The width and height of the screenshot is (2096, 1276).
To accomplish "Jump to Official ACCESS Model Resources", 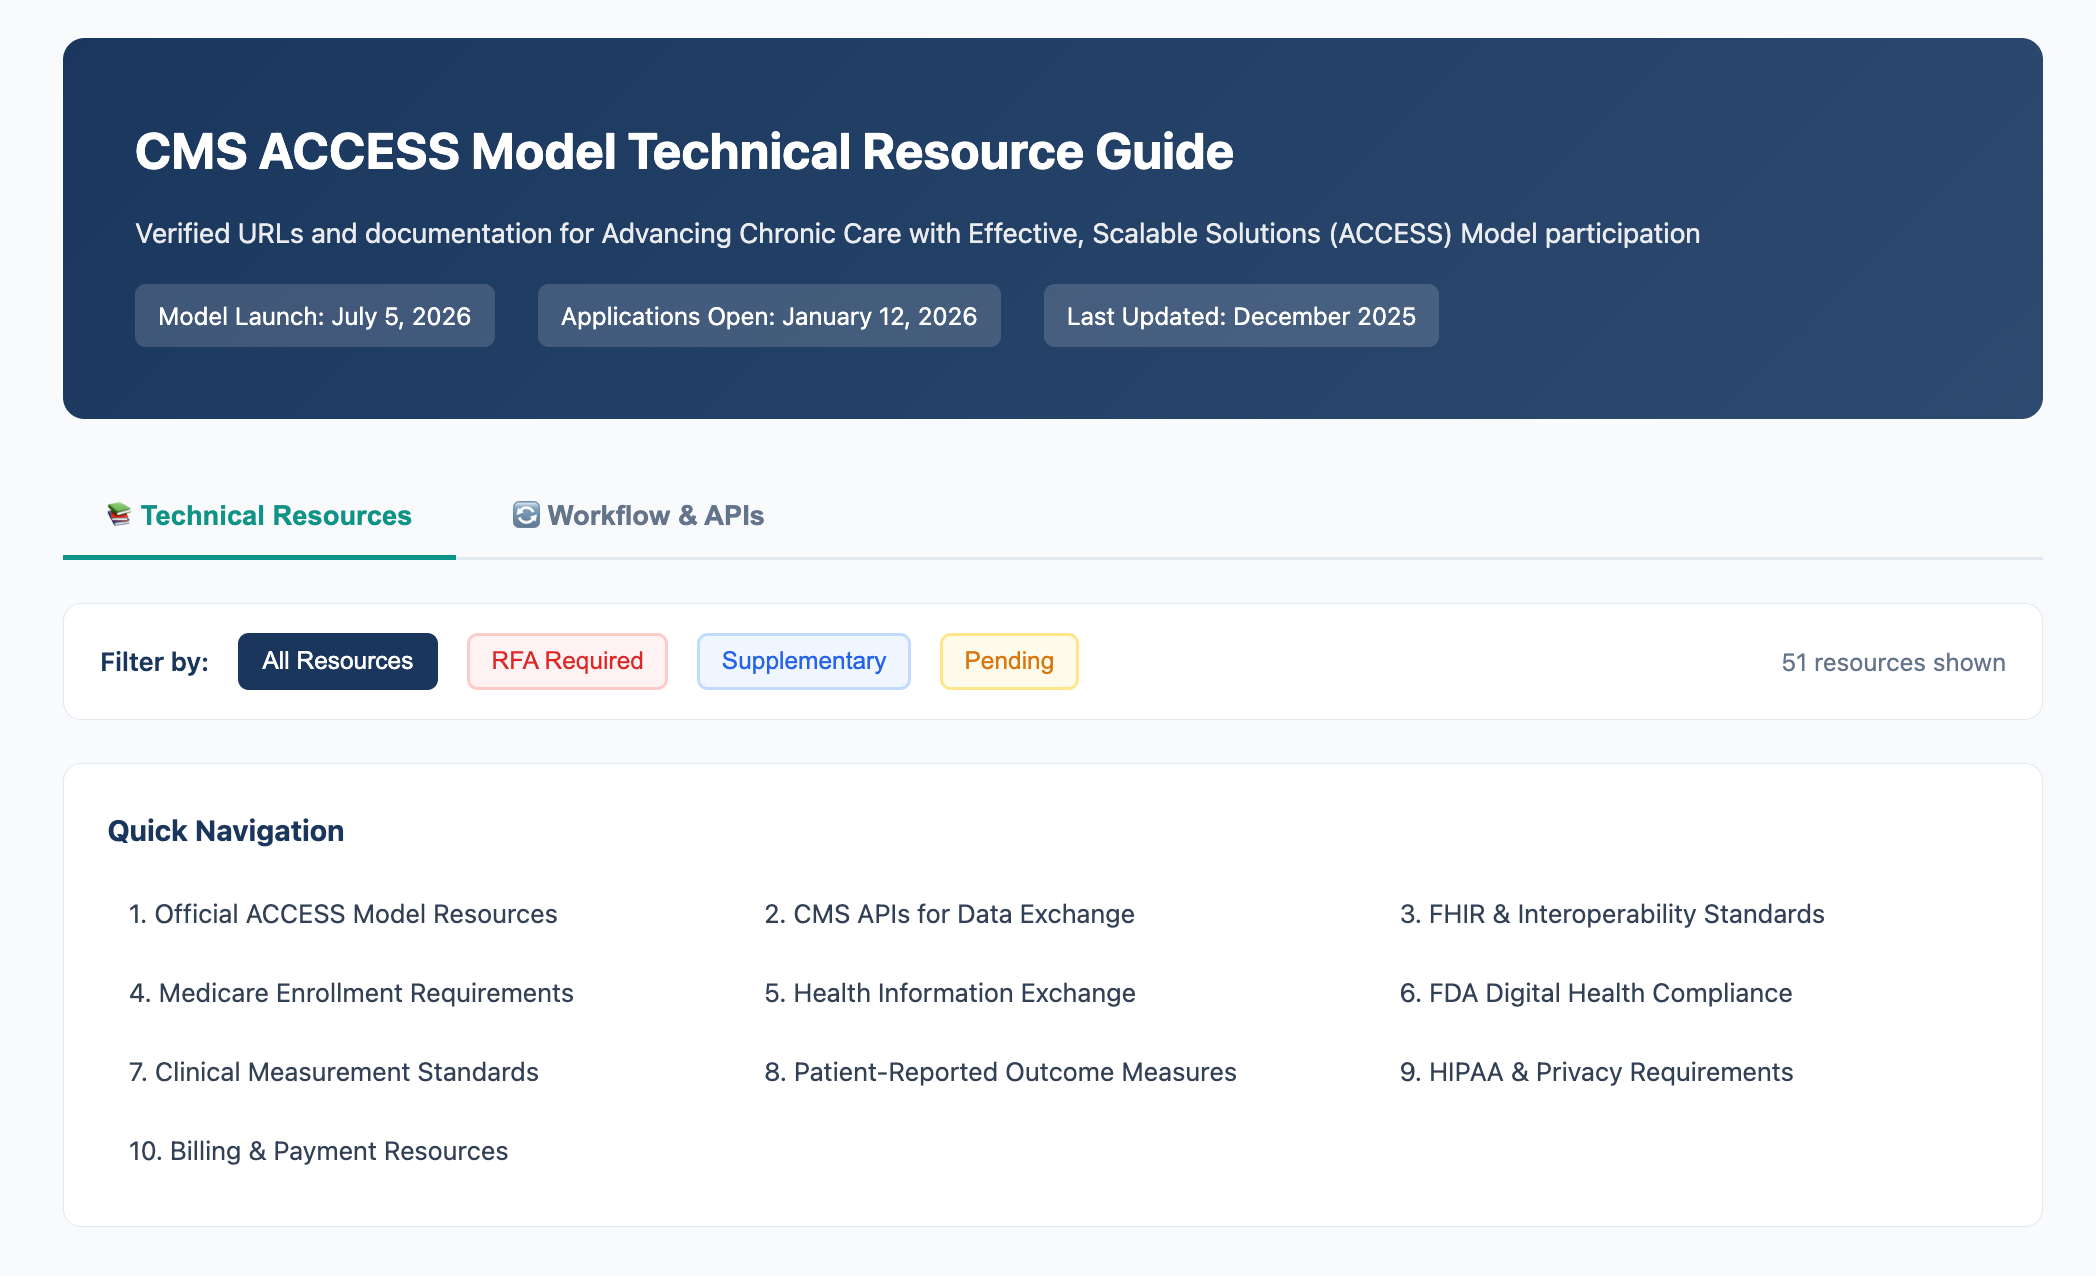I will click(x=343, y=914).
